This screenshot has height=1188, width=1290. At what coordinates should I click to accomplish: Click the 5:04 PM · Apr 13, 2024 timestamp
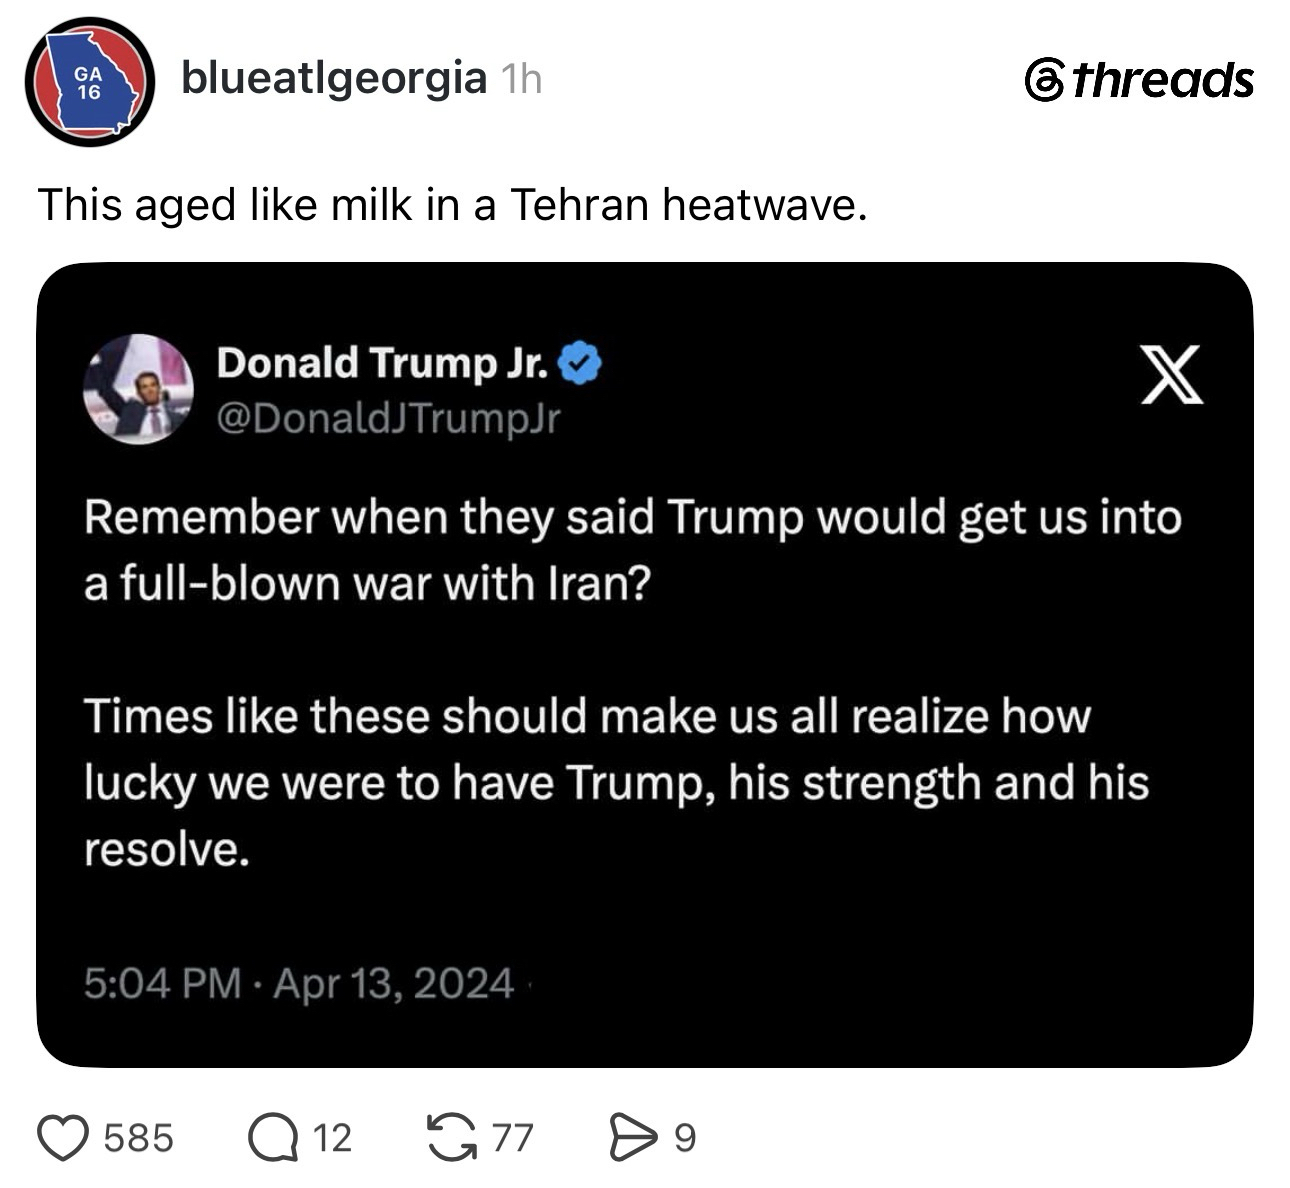point(298,983)
